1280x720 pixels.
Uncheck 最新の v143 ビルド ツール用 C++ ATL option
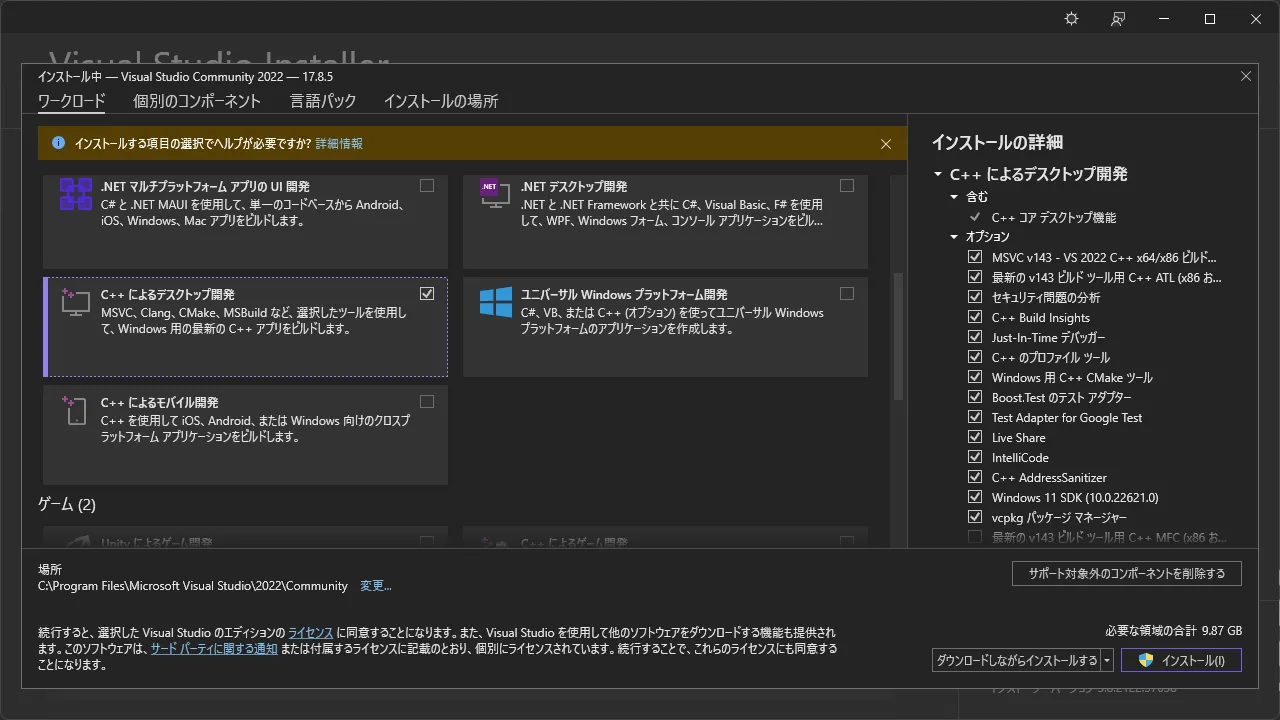click(975, 277)
